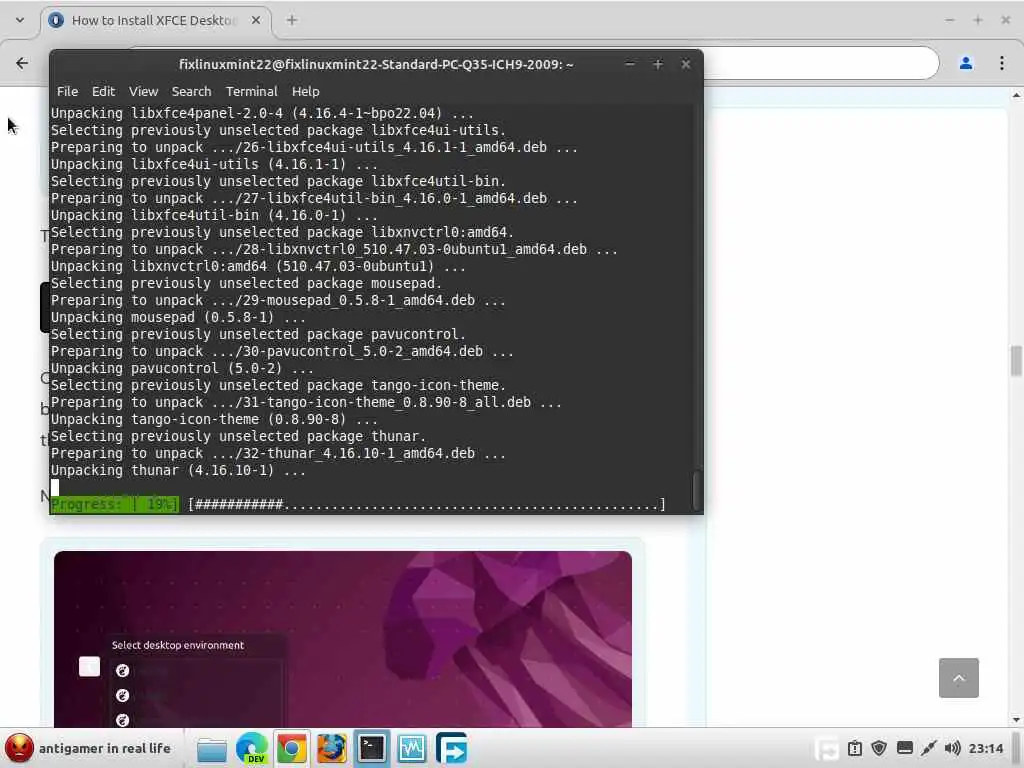The width and height of the screenshot is (1024, 768).
Task: Select the 'How to Install XFCE Desktop' browser tab
Action: click(x=155, y=20)
